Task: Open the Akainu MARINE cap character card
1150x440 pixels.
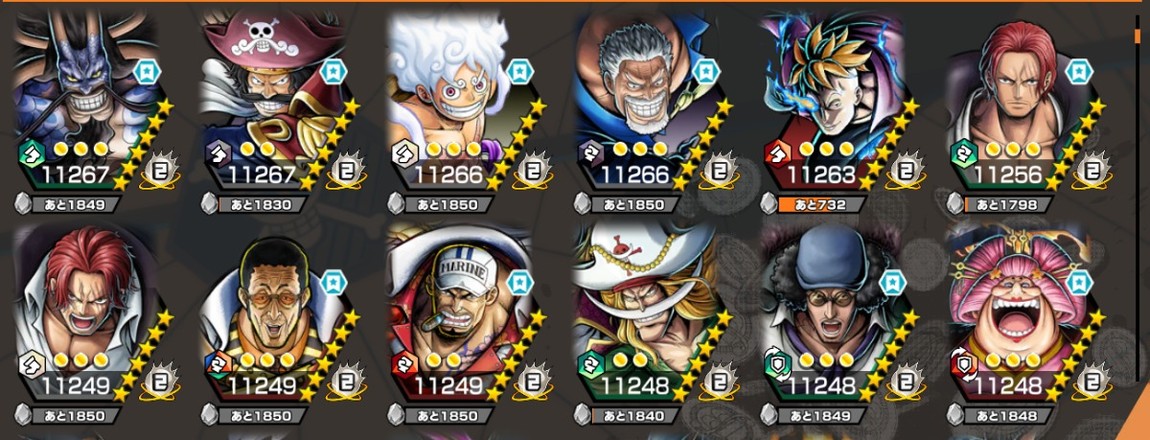Action: 467,313
